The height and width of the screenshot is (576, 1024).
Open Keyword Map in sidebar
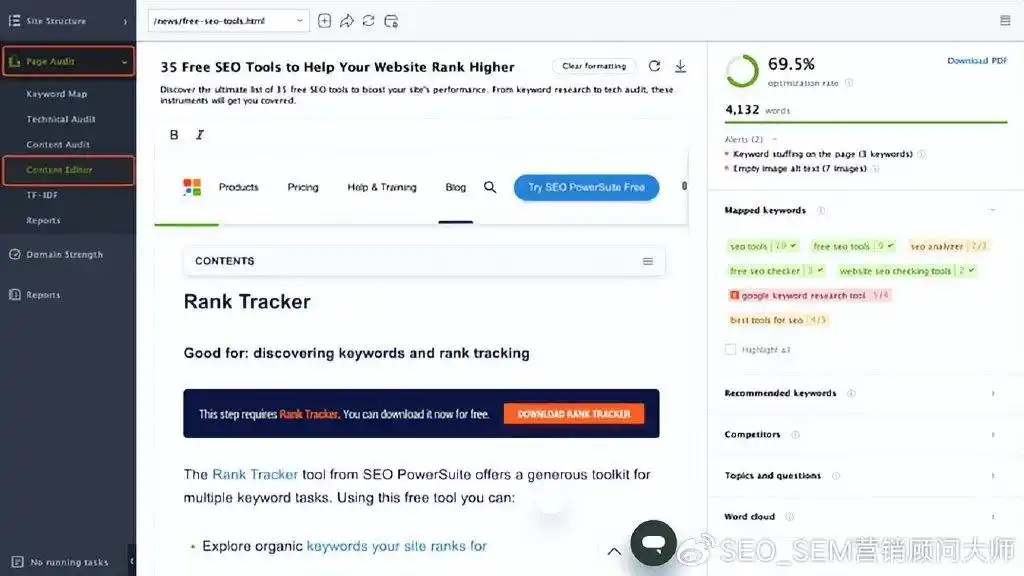pyautogui.click(x=56, y=94)
